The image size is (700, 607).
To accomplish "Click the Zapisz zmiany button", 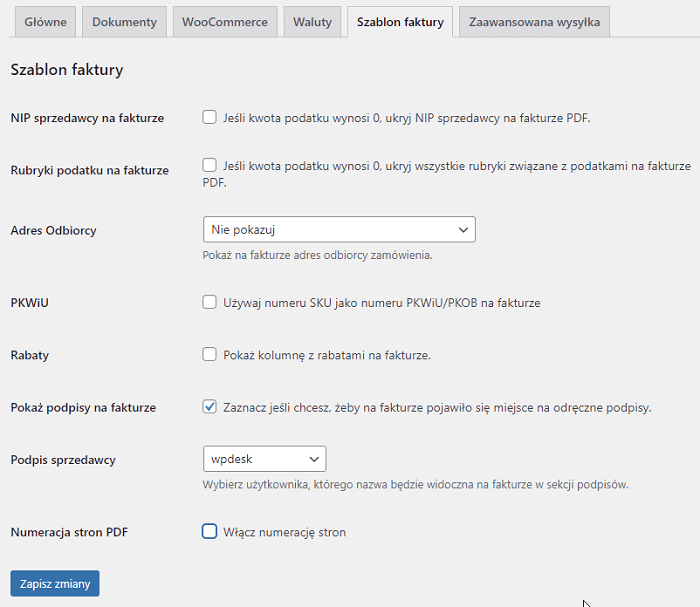I will tap(55, 583).
